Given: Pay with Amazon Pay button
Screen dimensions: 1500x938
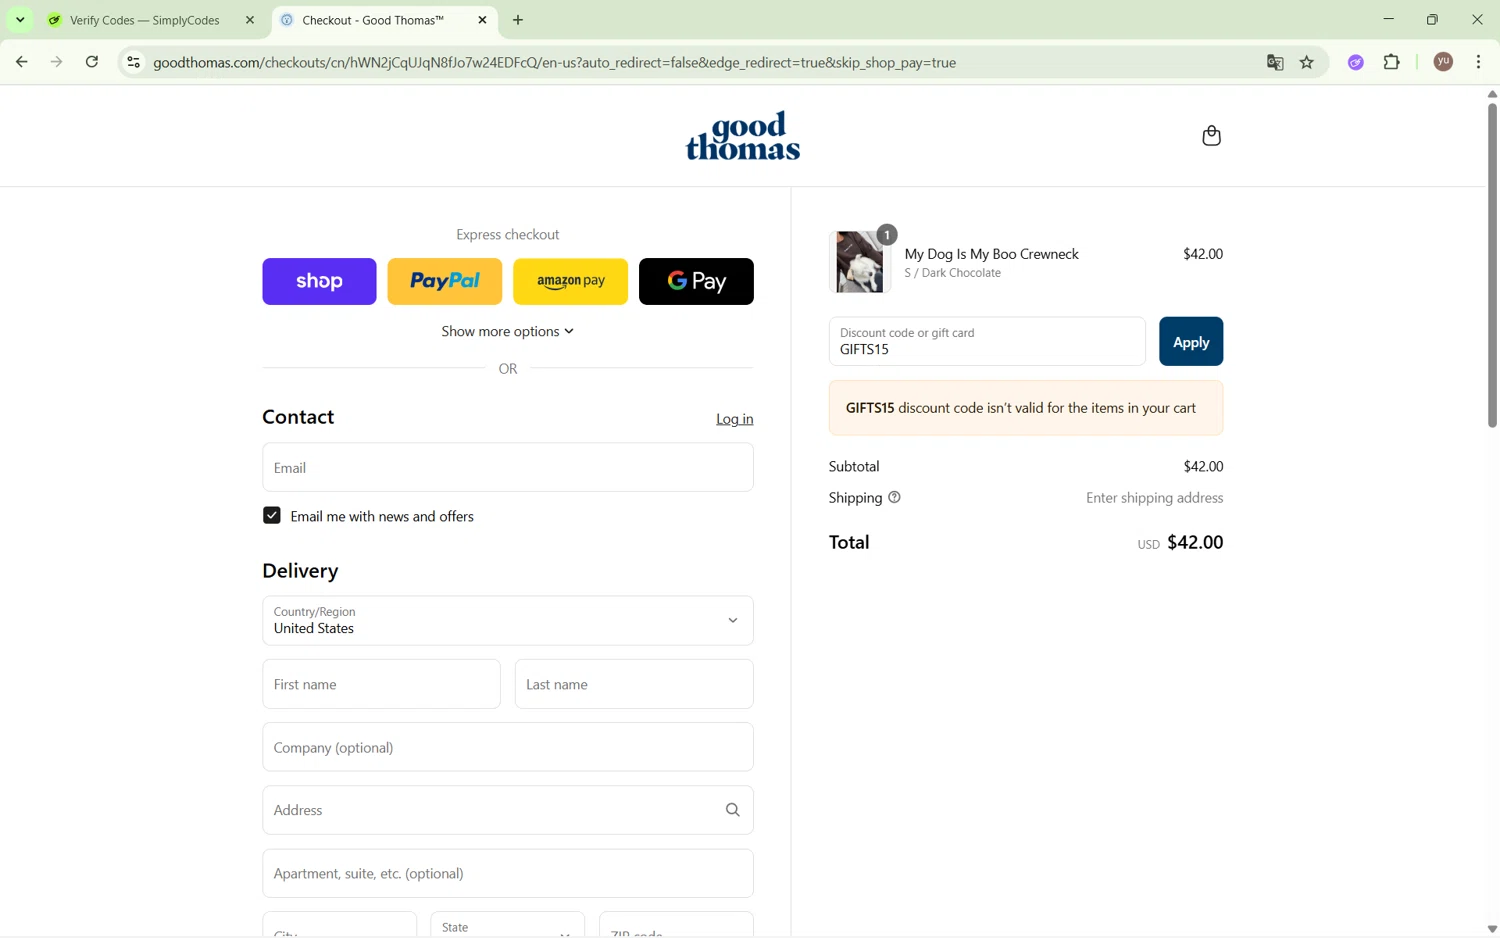Looking at the screenshot, I should pyautogui.click(x=570, y=281).
